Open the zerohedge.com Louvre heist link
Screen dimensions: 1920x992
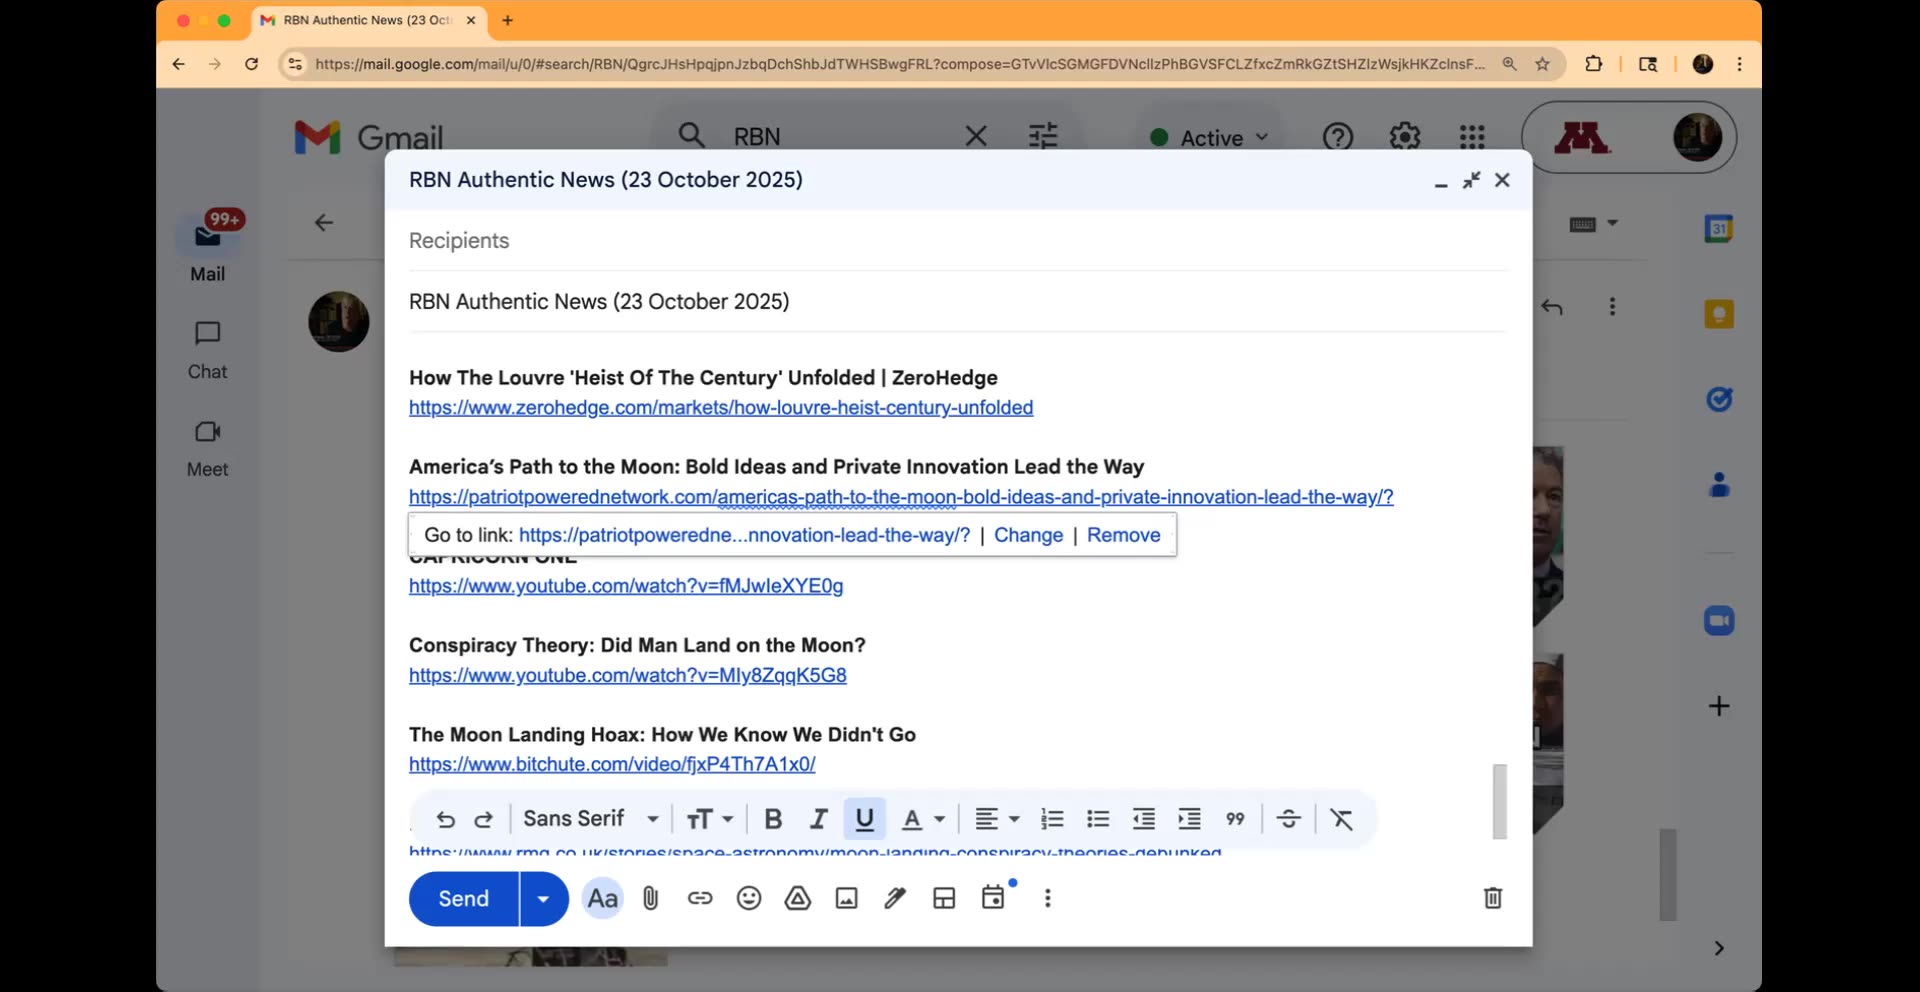pos(721,408)
